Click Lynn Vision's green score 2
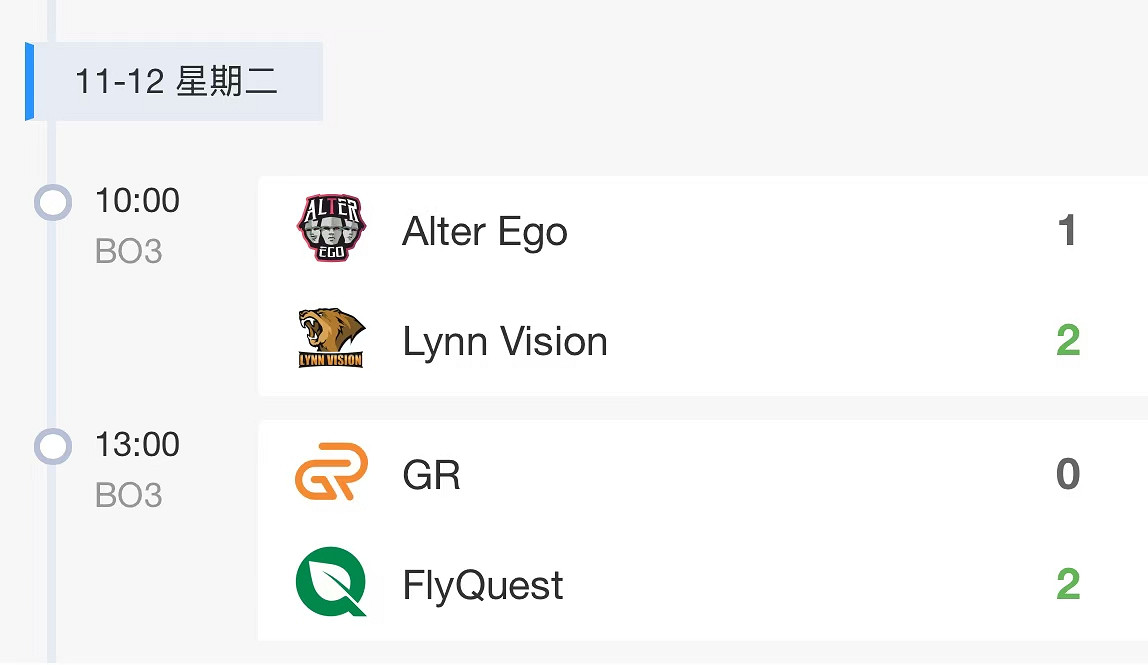The image size is (1148, 665). coord(1068,341)
